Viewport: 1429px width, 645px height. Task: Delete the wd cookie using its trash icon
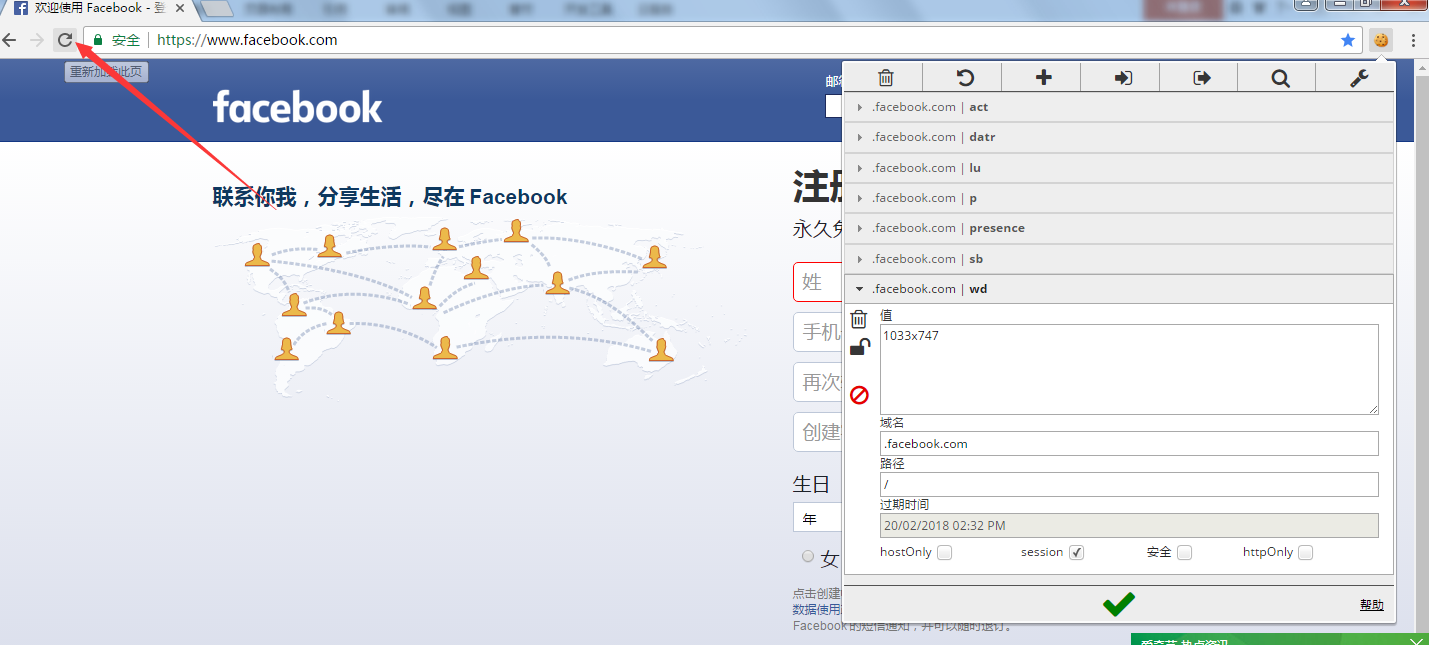859,319
